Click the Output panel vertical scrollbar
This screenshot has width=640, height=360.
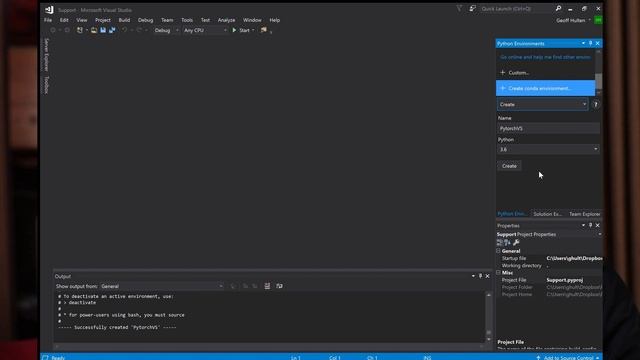[x=489, y=317]
